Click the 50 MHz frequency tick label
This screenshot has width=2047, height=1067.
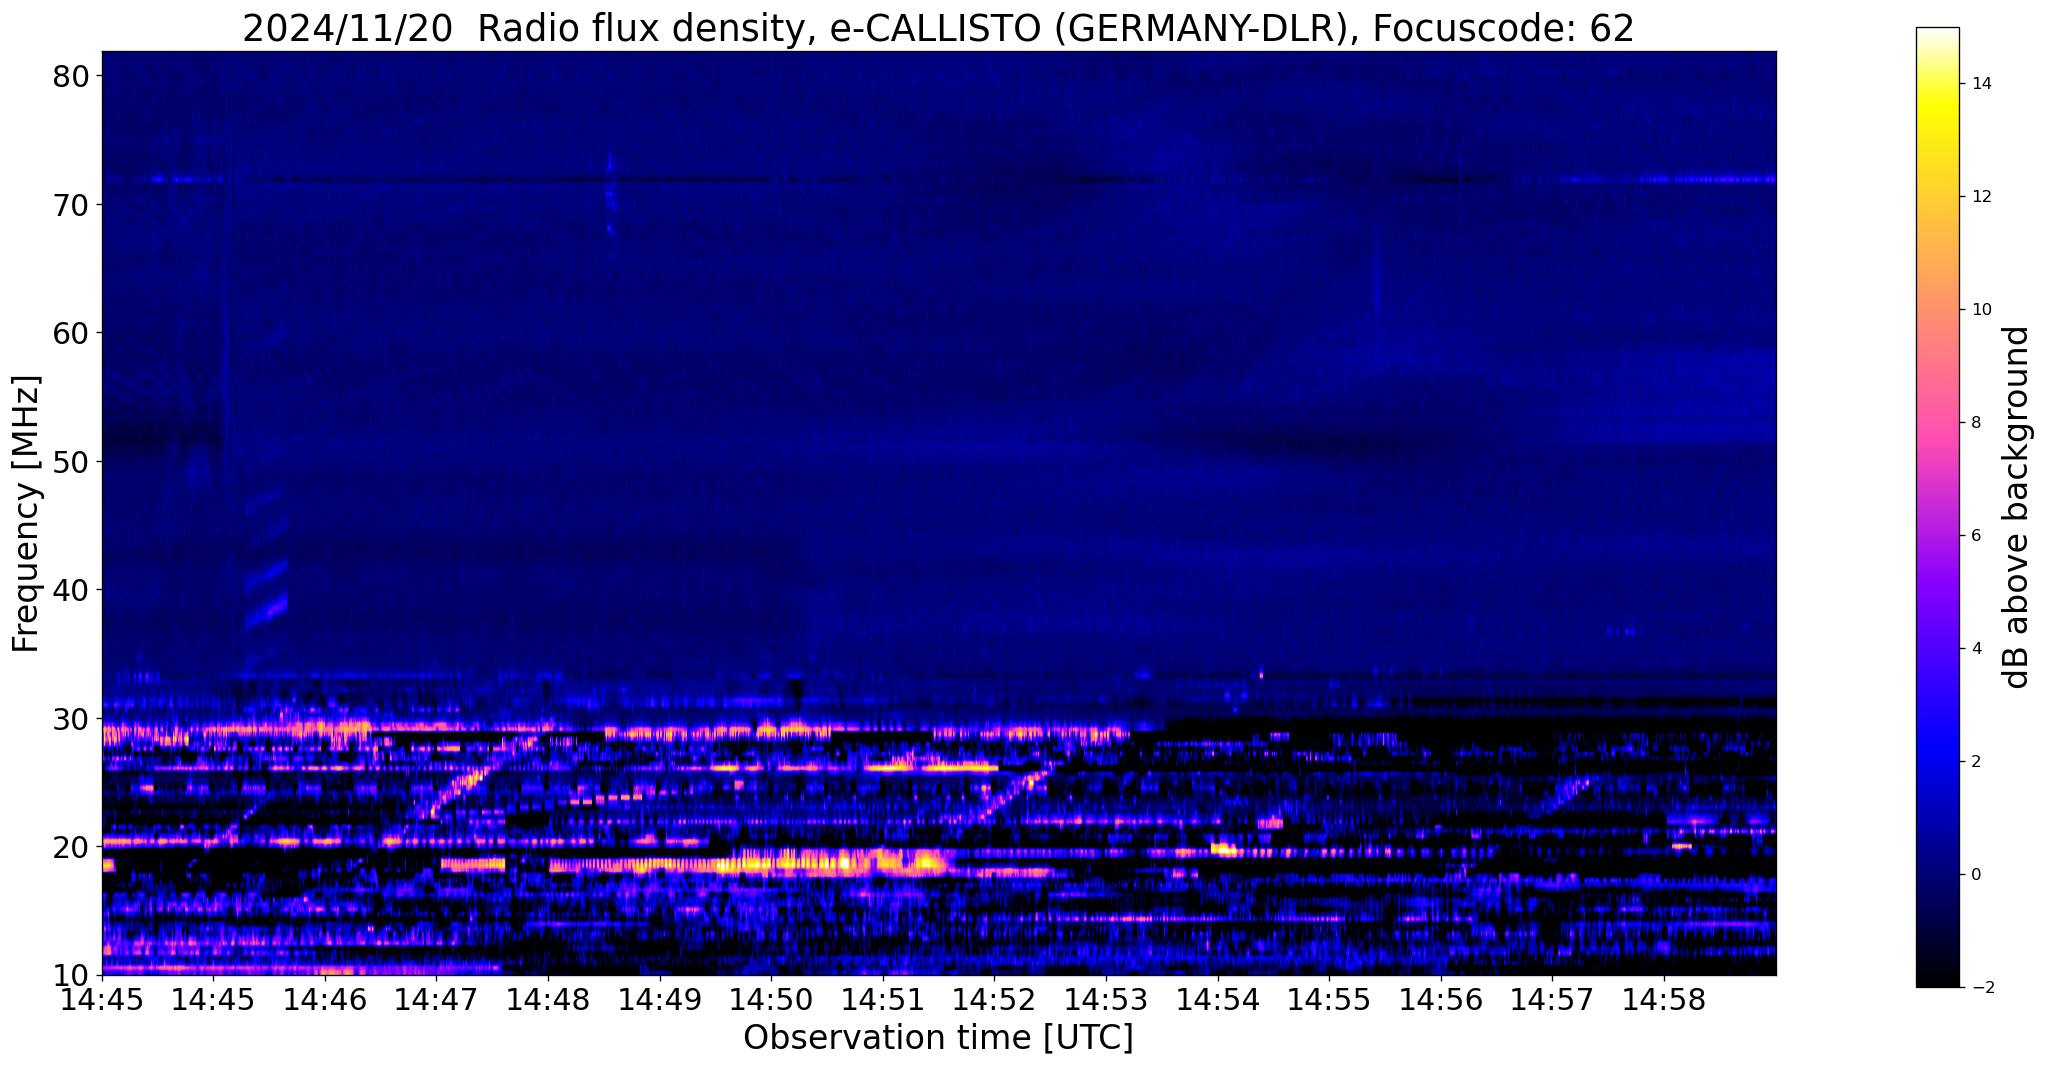[71, 462]
